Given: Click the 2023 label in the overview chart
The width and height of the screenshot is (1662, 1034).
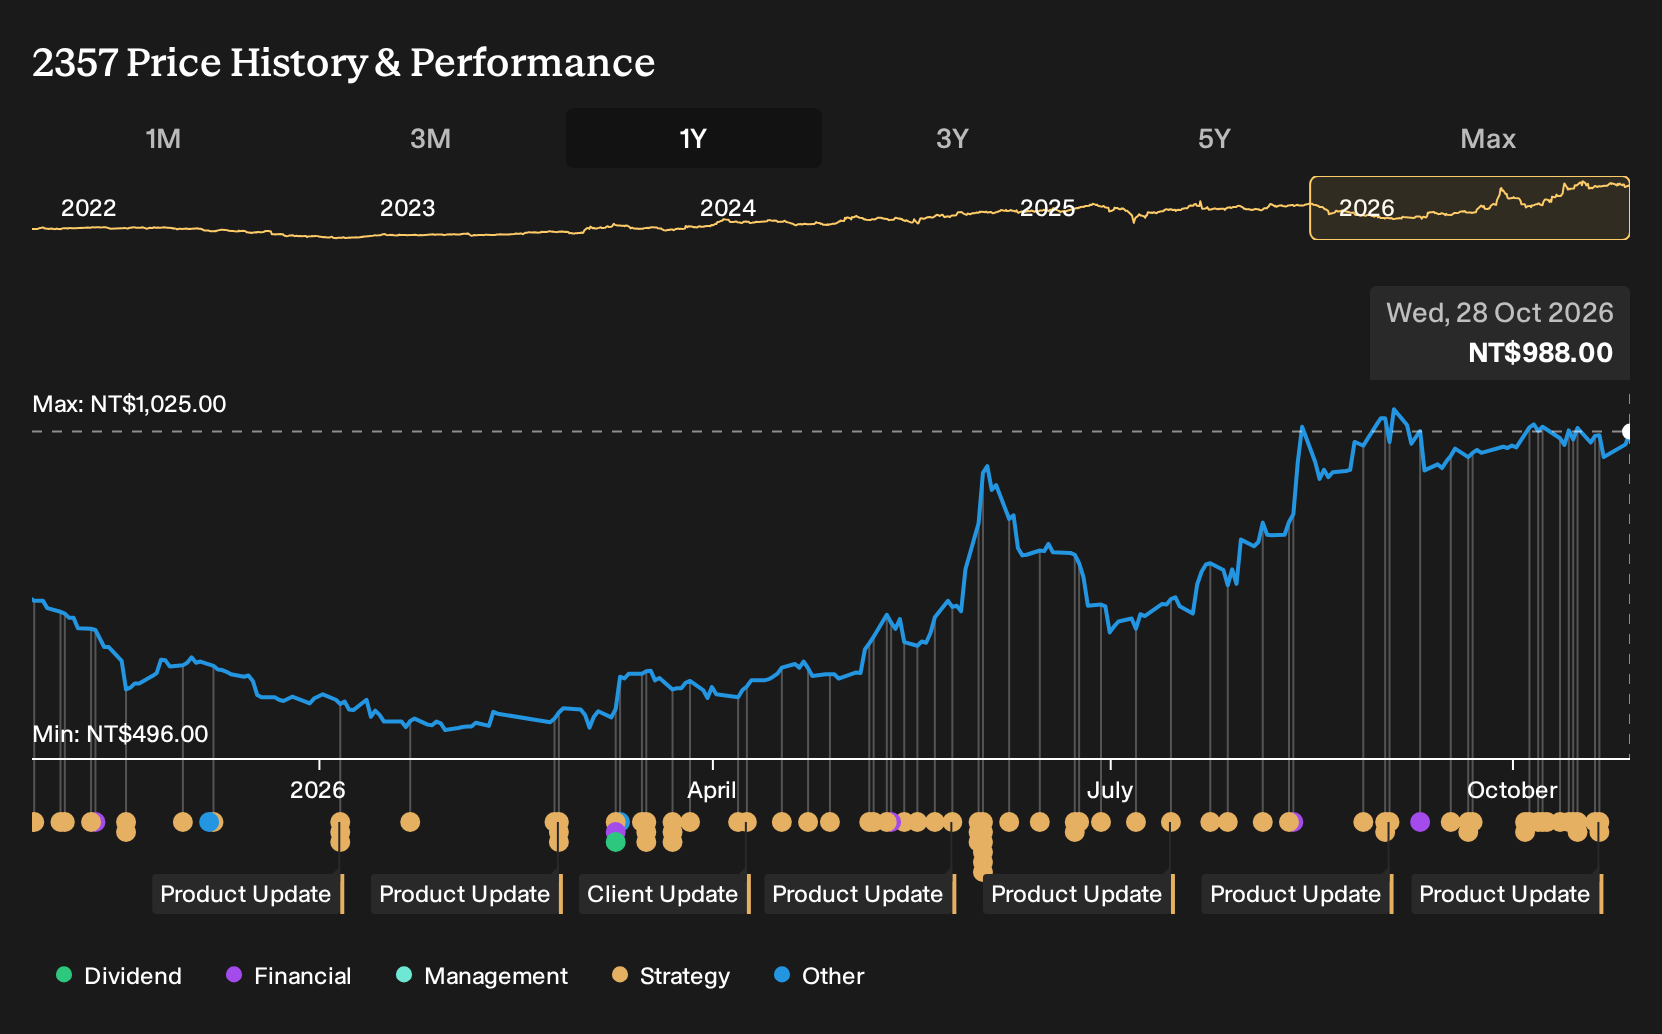Looking at the screenshot, I should 408,208.
